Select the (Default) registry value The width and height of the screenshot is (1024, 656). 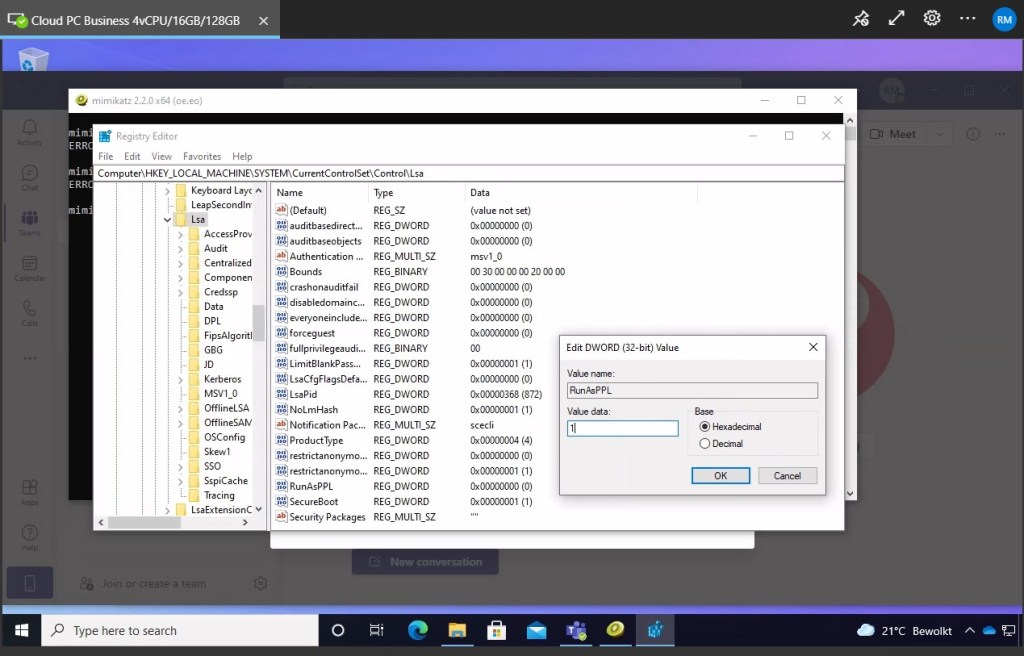coord(308,210)
